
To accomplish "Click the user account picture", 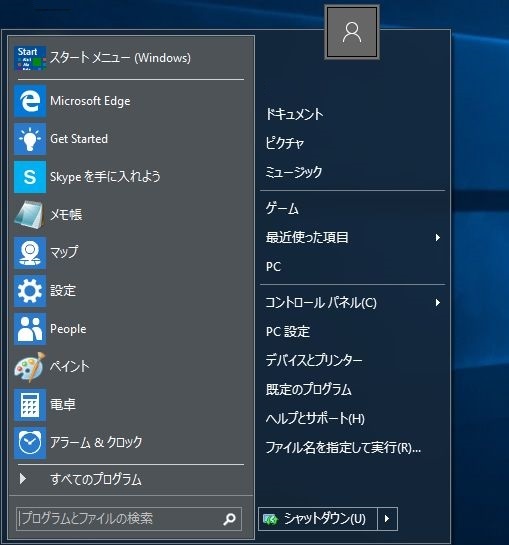I will point(352,32).
